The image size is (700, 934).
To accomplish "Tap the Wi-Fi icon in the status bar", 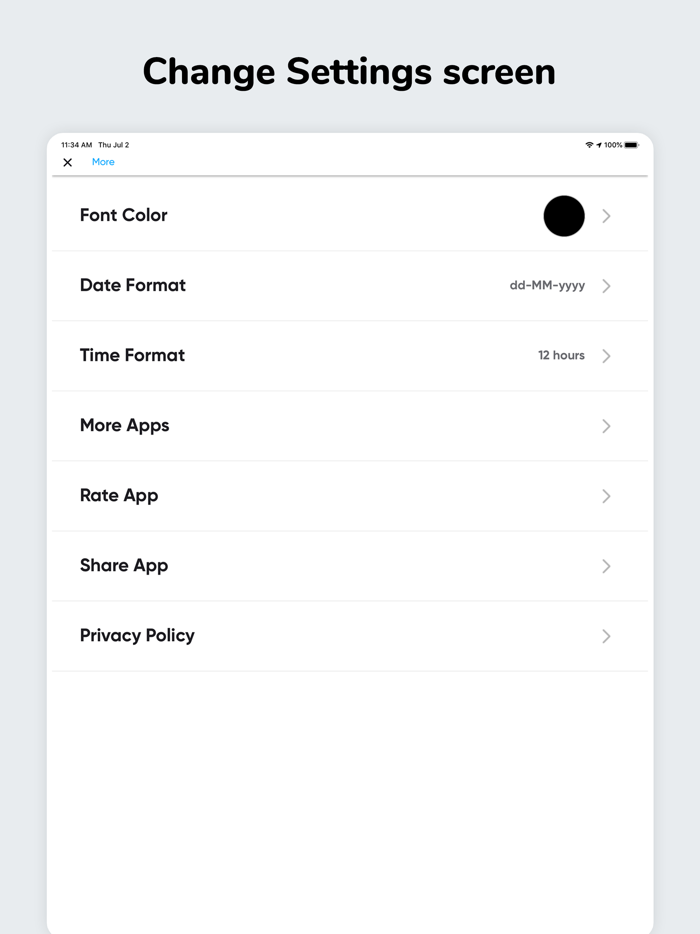I will pos(590,144).
